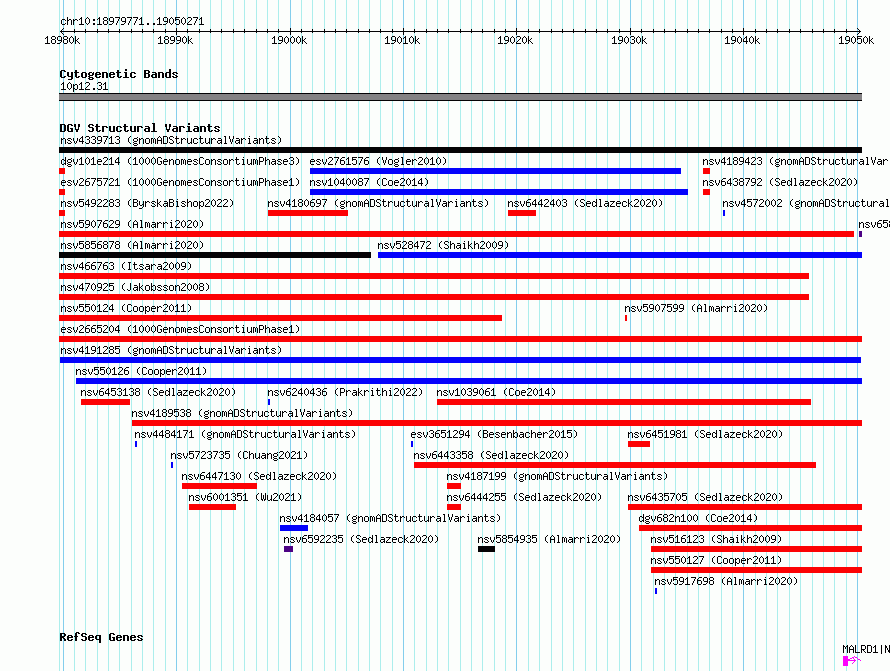Click the nsv470925 (Jakobsson2008) label
Screen dimensions: 890x671
click(x=135, y=287)
